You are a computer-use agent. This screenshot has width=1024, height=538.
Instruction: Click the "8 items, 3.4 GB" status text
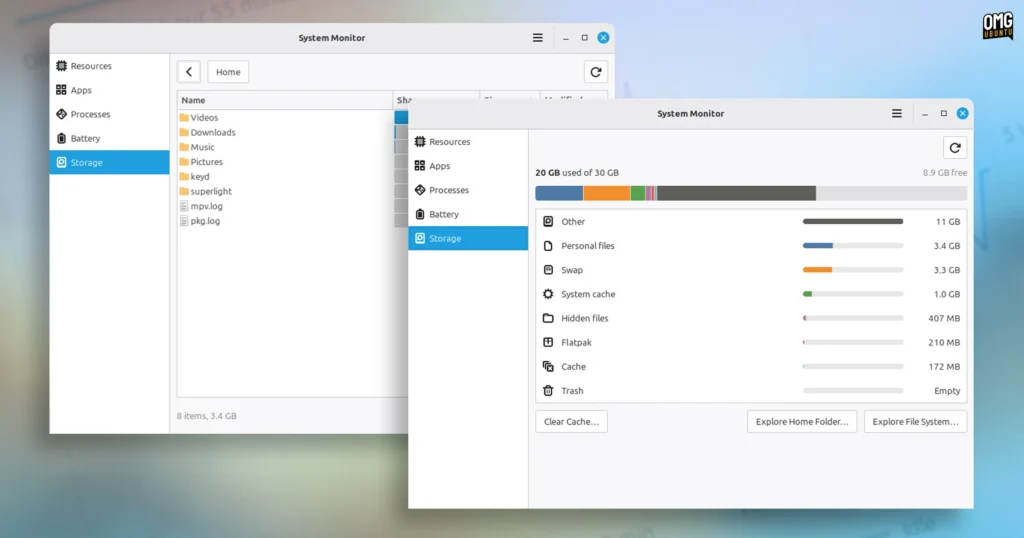tap(206, 416)
